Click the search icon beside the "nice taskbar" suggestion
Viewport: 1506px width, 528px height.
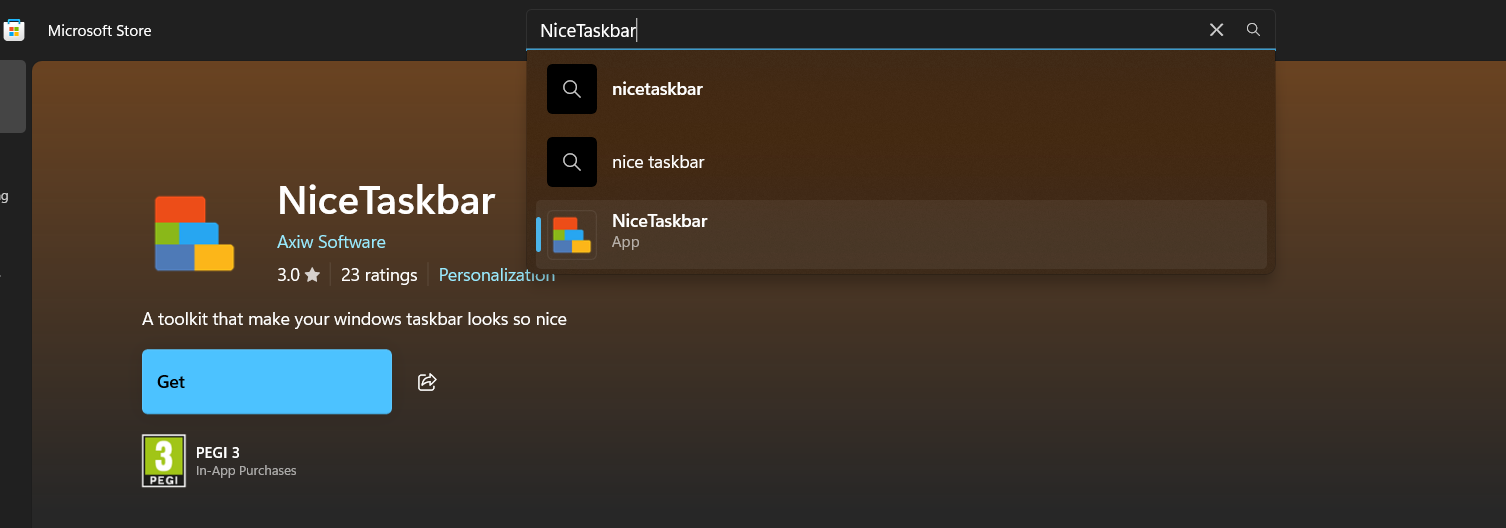572,162
